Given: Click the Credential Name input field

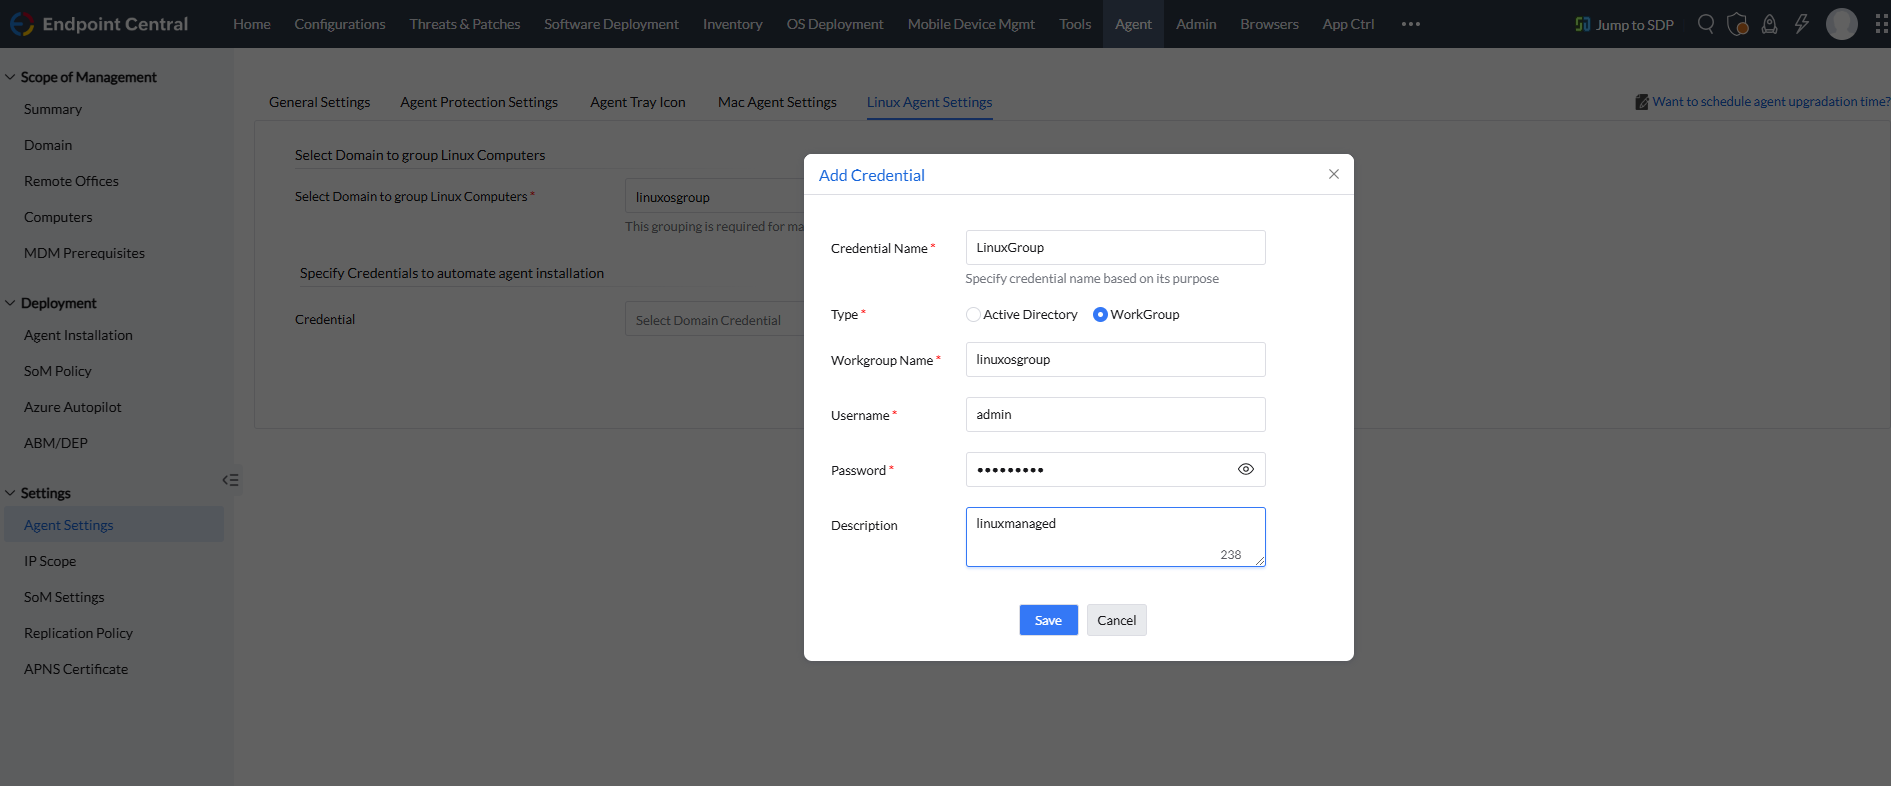Looking at the screenshot, I should (x=1115, y=248).
